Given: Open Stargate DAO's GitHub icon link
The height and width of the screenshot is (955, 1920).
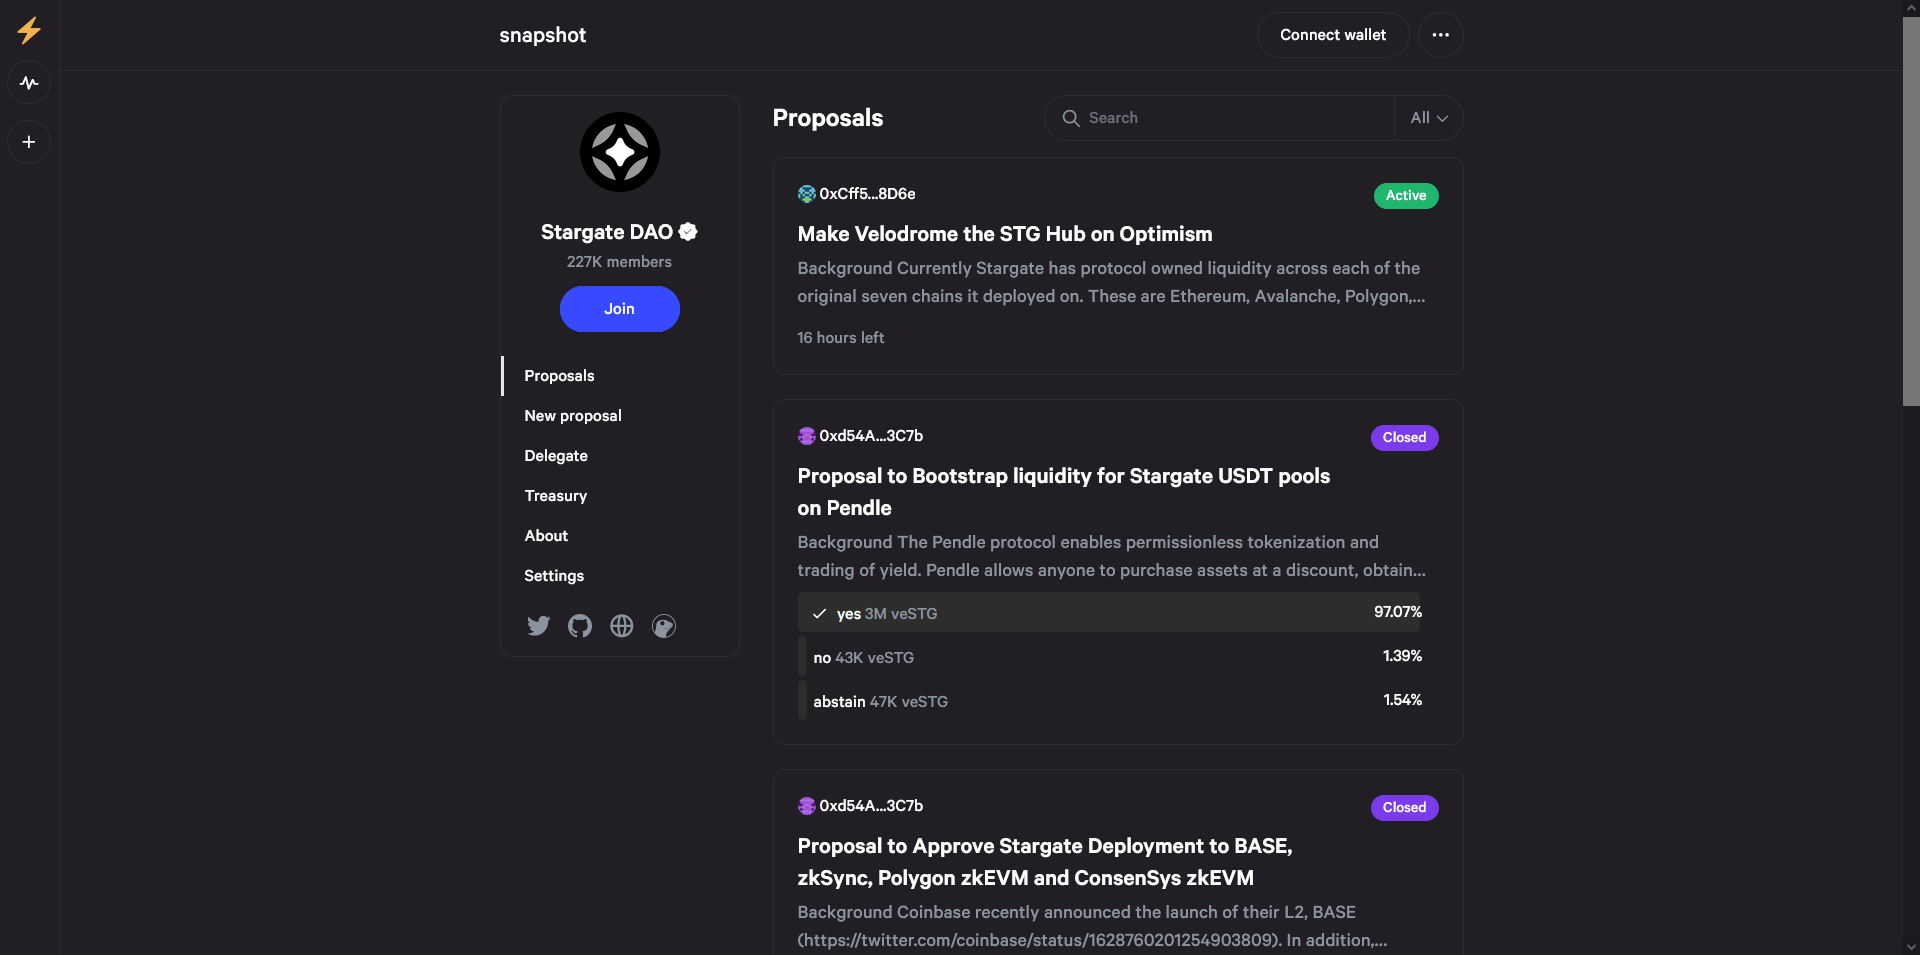Looking at the screenshot, I should click(580, 626).
